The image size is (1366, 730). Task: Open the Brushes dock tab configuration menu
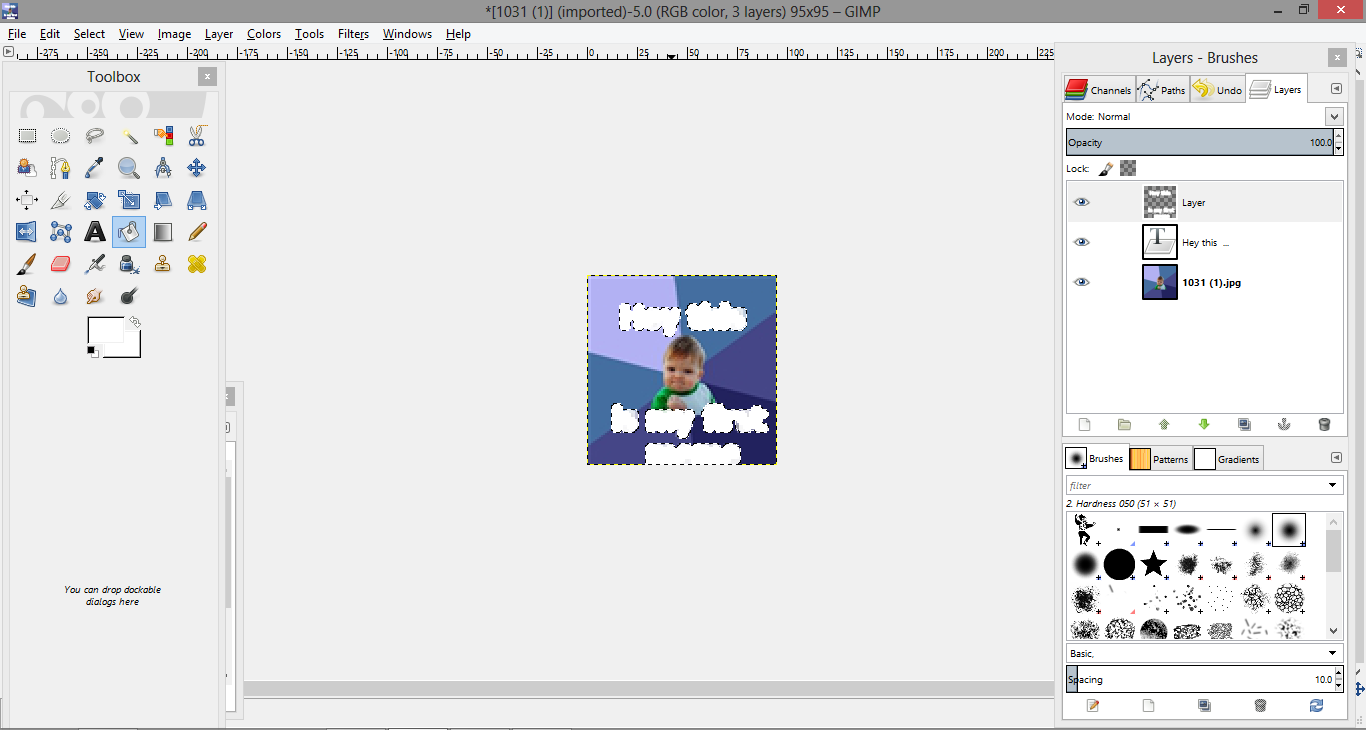1336,458
